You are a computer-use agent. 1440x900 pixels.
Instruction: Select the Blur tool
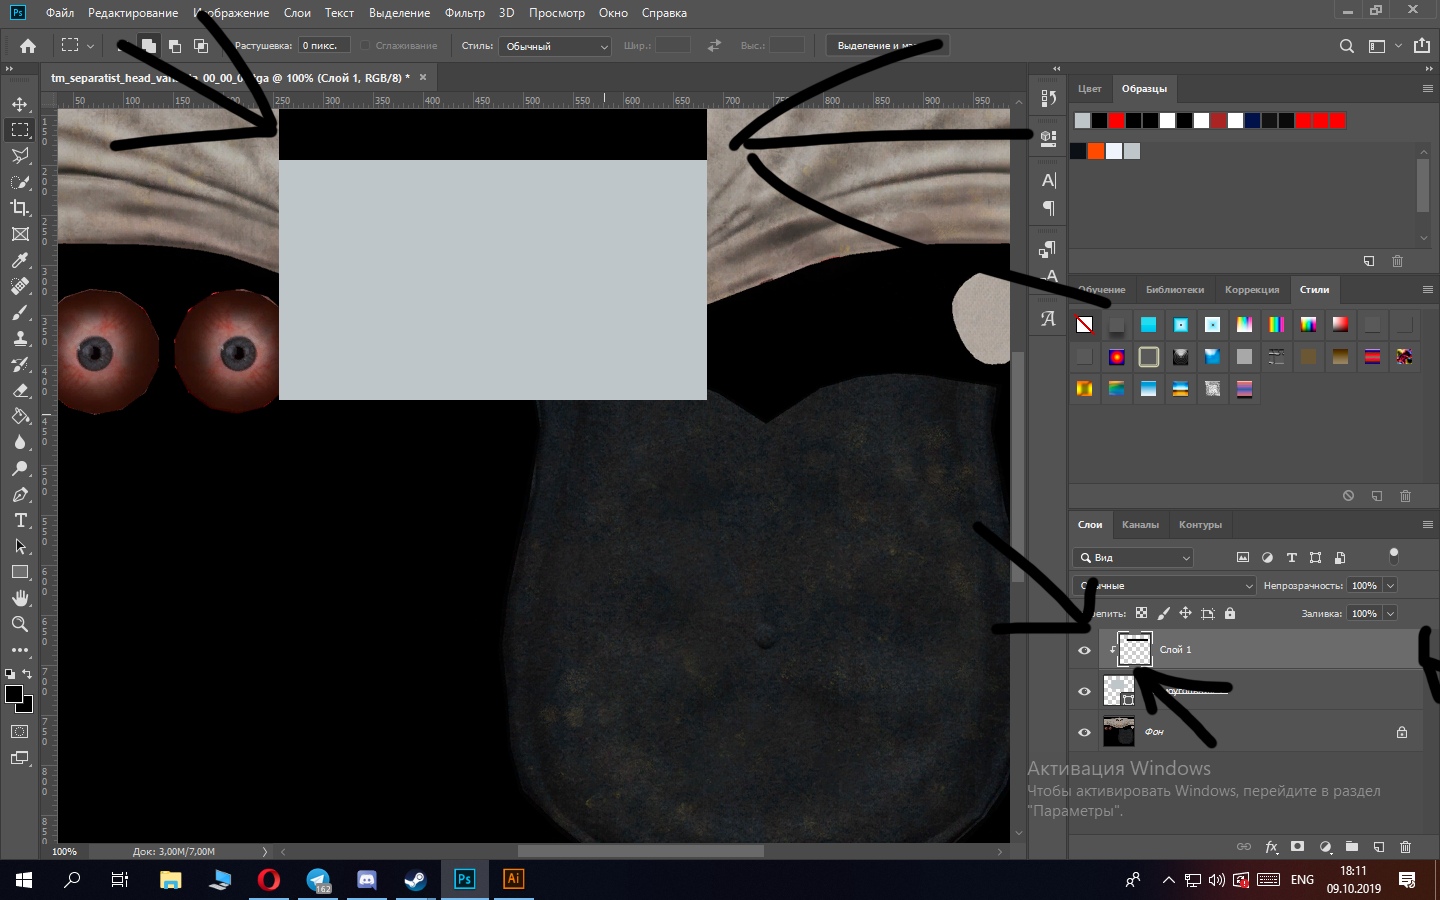20,442
